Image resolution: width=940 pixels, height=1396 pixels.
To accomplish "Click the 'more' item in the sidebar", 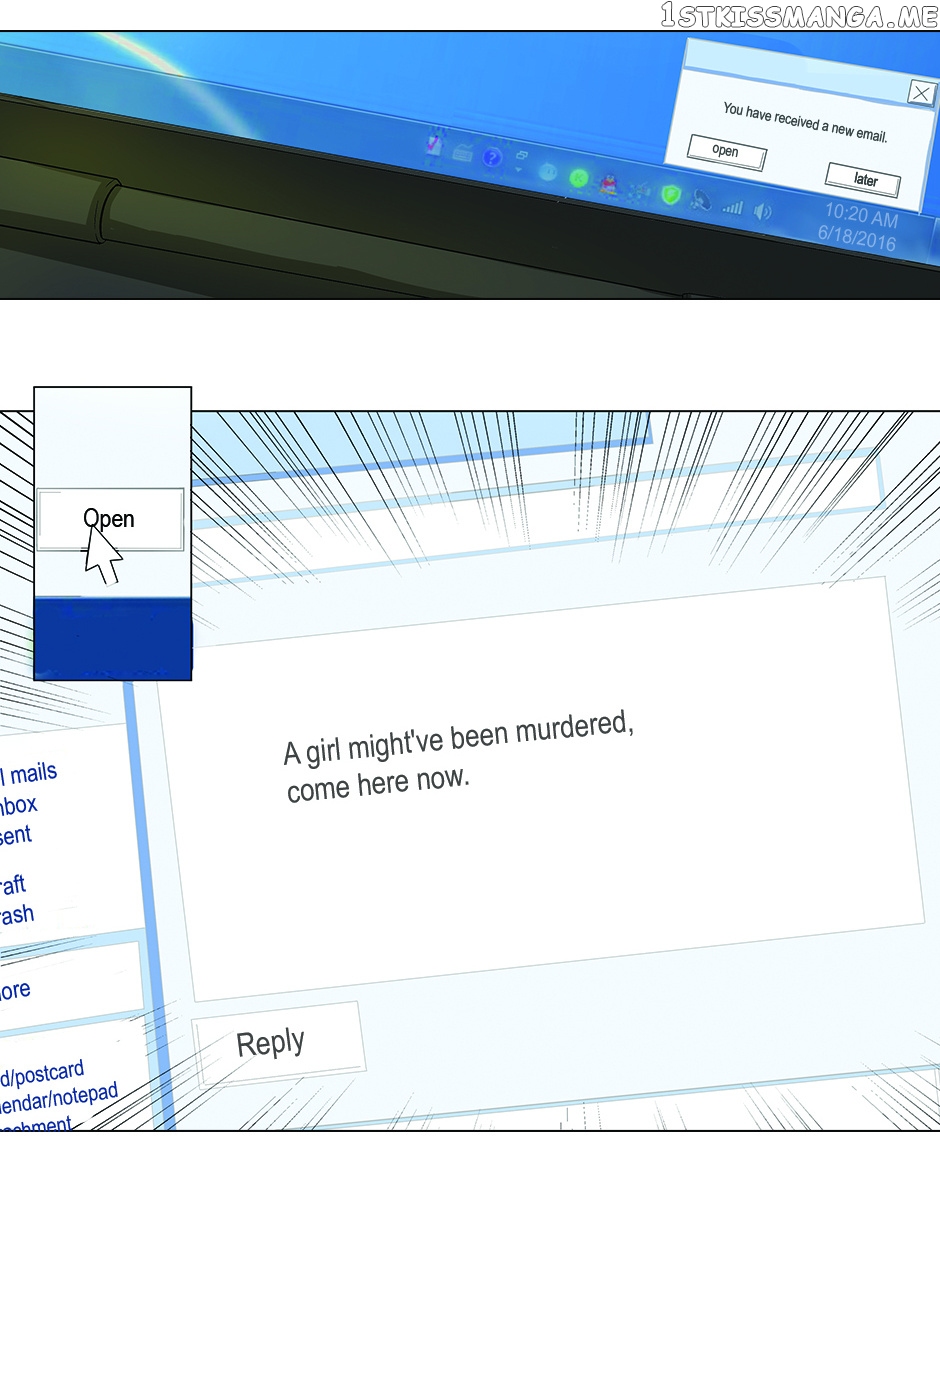I will 14,990.
